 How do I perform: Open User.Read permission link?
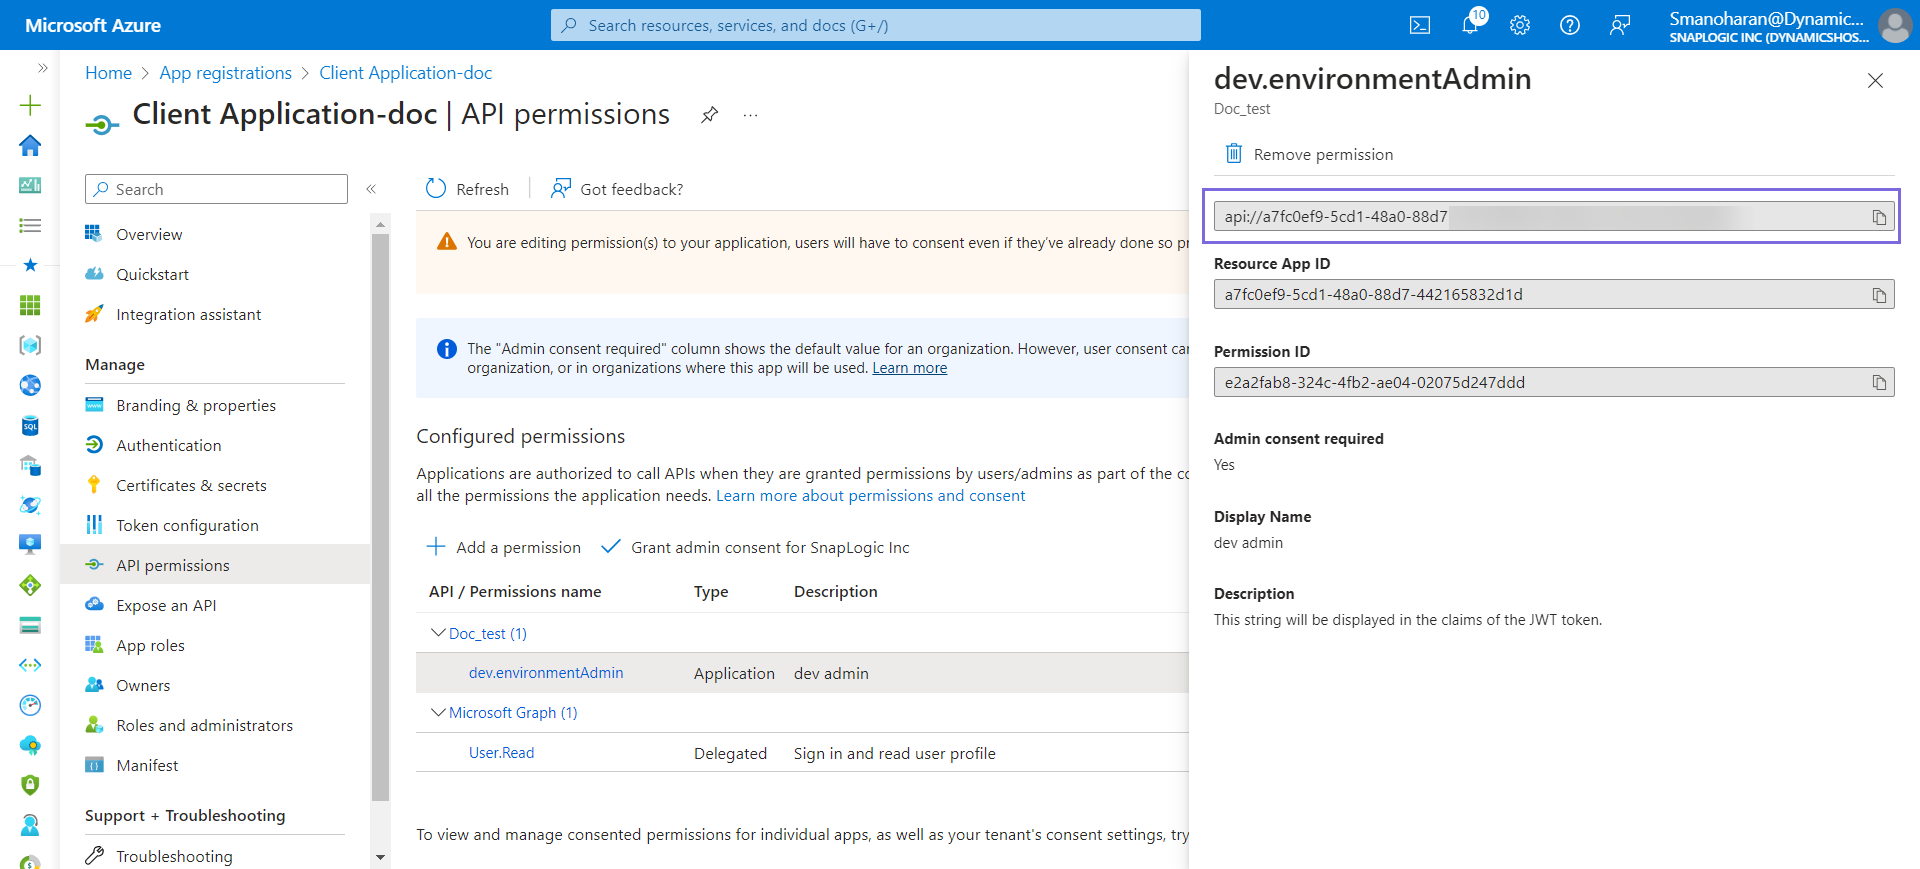[501, 753]
